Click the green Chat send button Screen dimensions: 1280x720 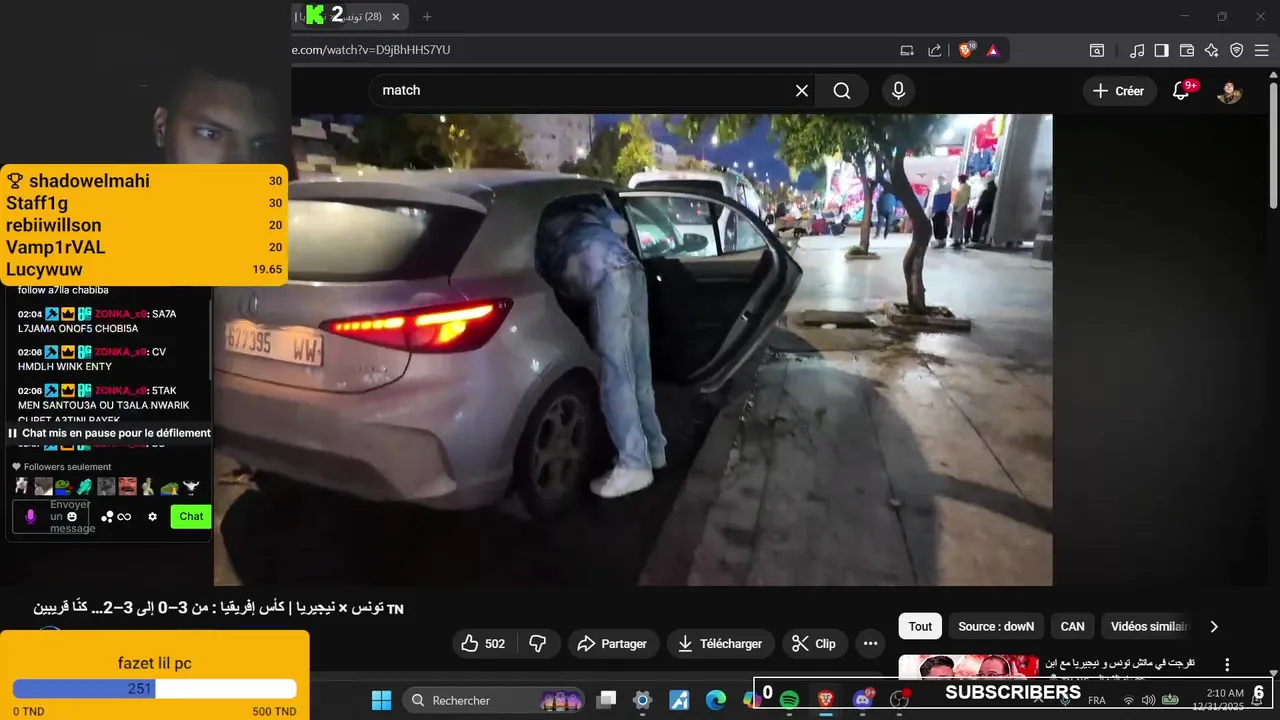(x=191, y=517)
